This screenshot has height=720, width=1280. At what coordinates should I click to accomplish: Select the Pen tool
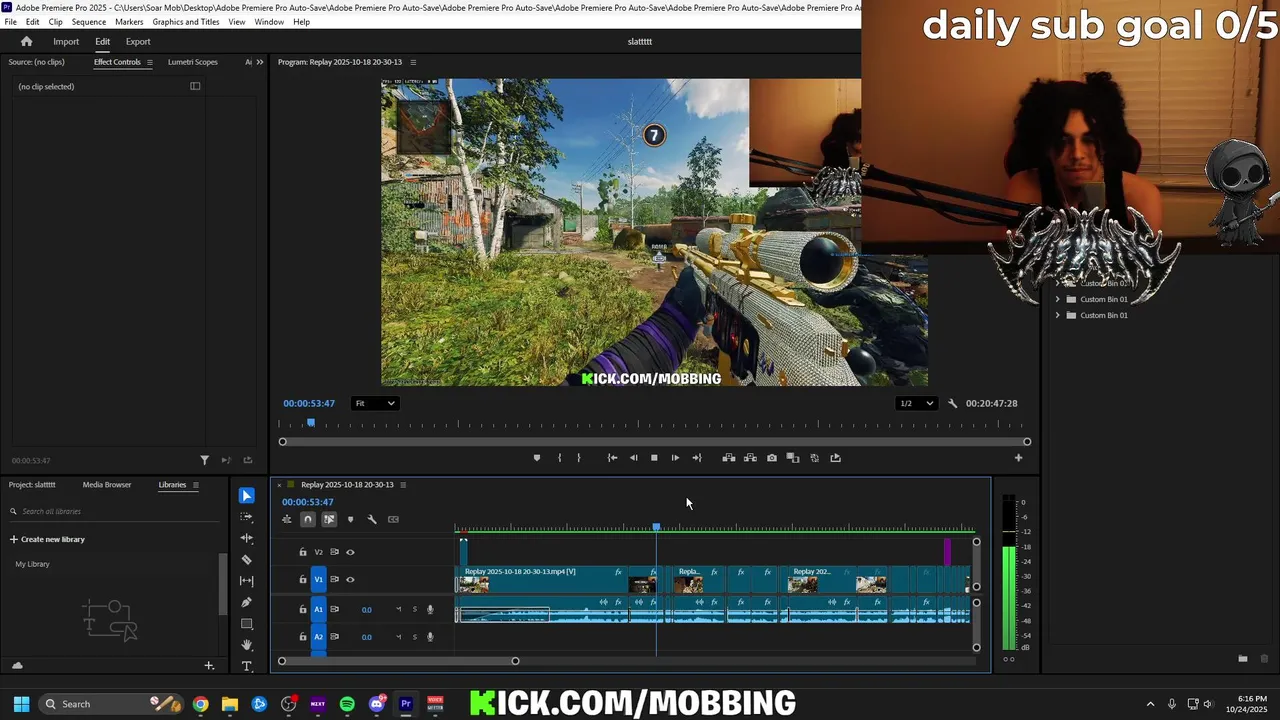click(x=246, y=602)
